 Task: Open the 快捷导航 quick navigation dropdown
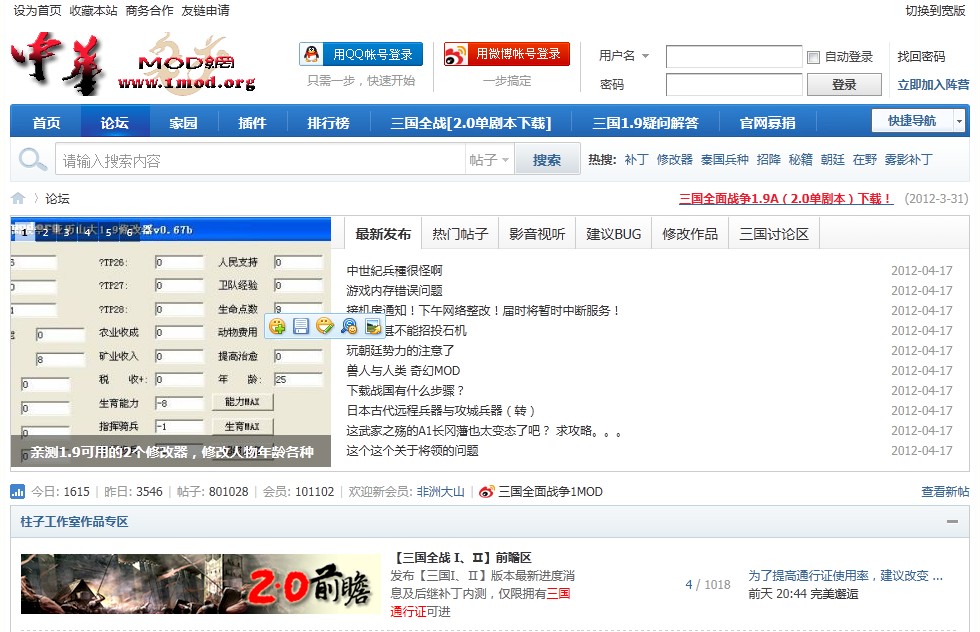click(x=918, y=121)
